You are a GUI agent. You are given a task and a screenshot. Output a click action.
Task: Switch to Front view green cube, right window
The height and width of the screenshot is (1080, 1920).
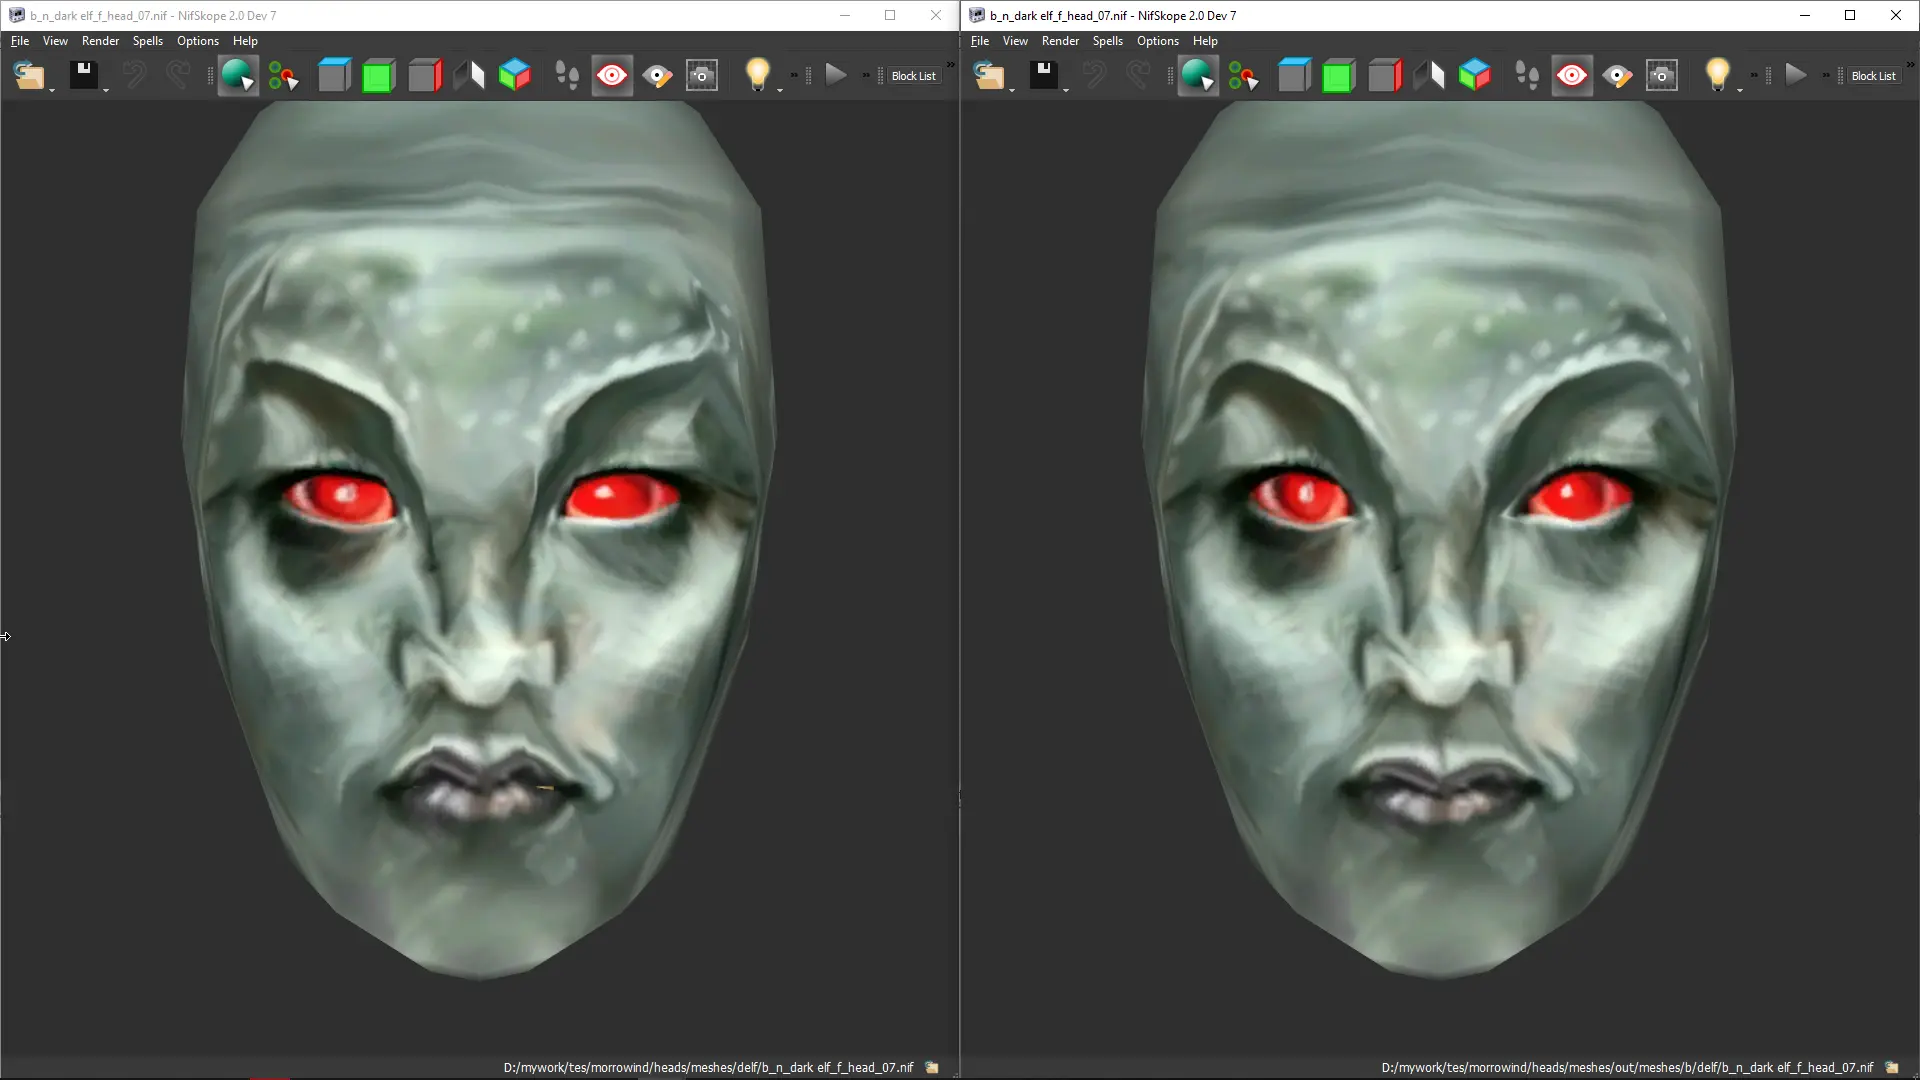[x=1338, y=76]
